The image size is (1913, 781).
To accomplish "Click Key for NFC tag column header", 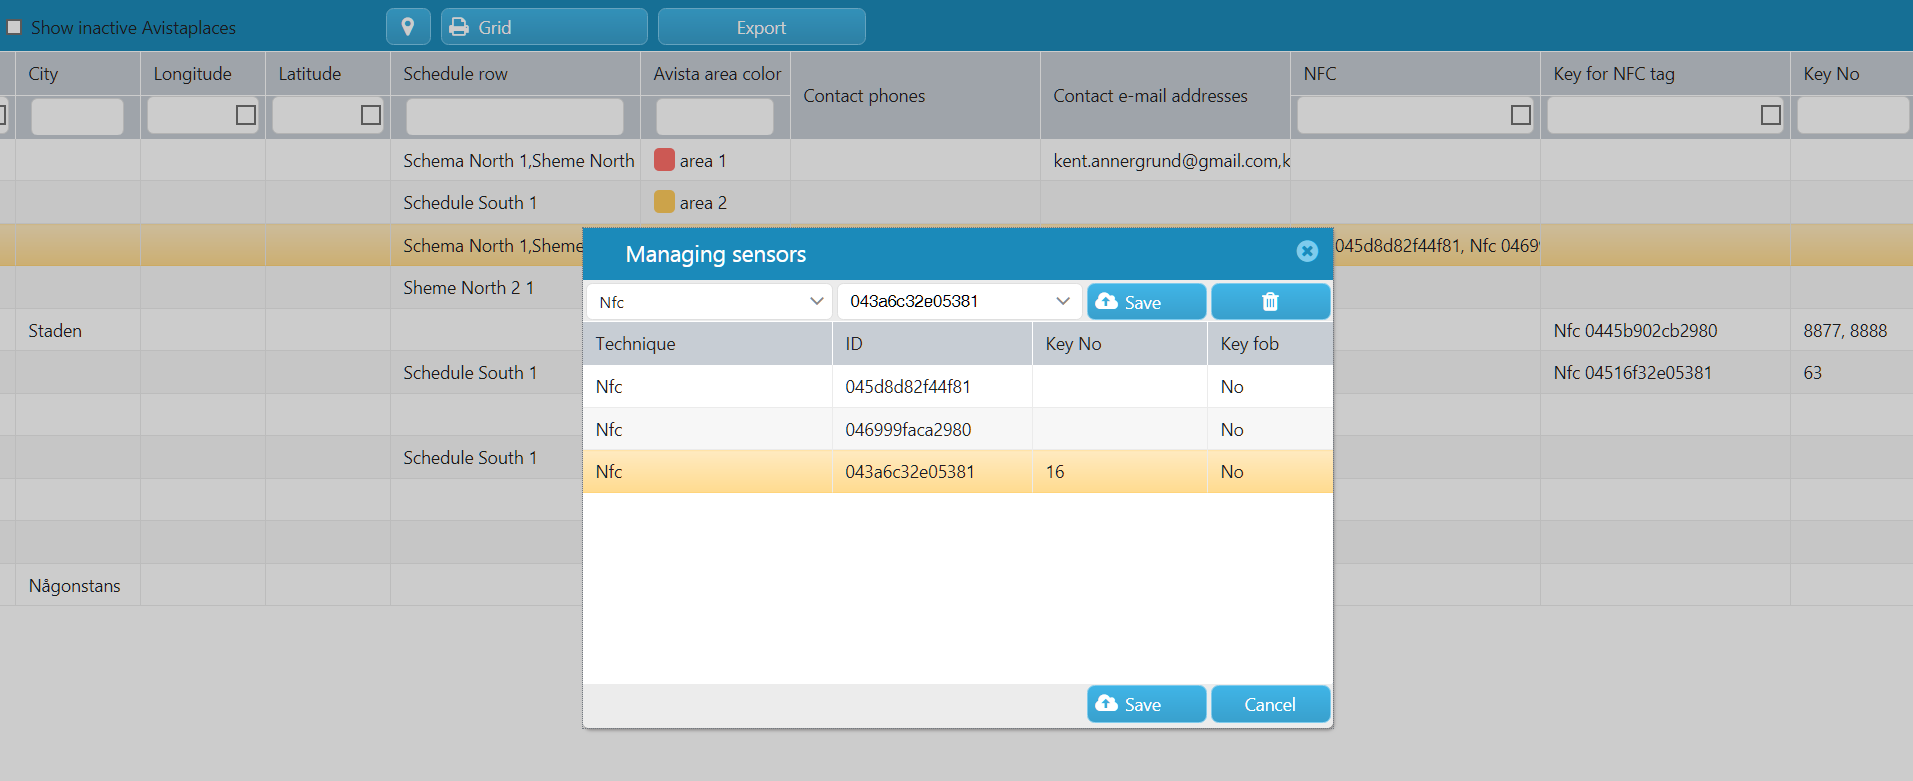I will [1665, 74].
